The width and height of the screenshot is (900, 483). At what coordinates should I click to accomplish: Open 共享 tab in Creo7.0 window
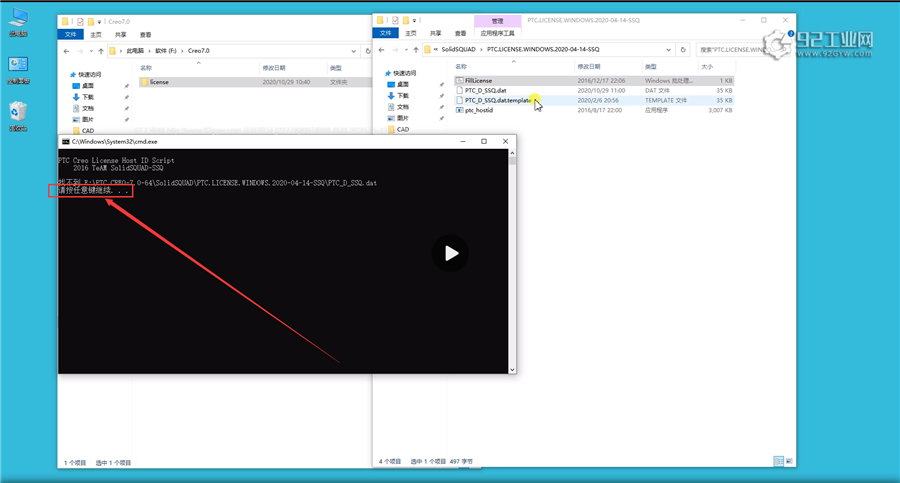(x=121, y=35)
